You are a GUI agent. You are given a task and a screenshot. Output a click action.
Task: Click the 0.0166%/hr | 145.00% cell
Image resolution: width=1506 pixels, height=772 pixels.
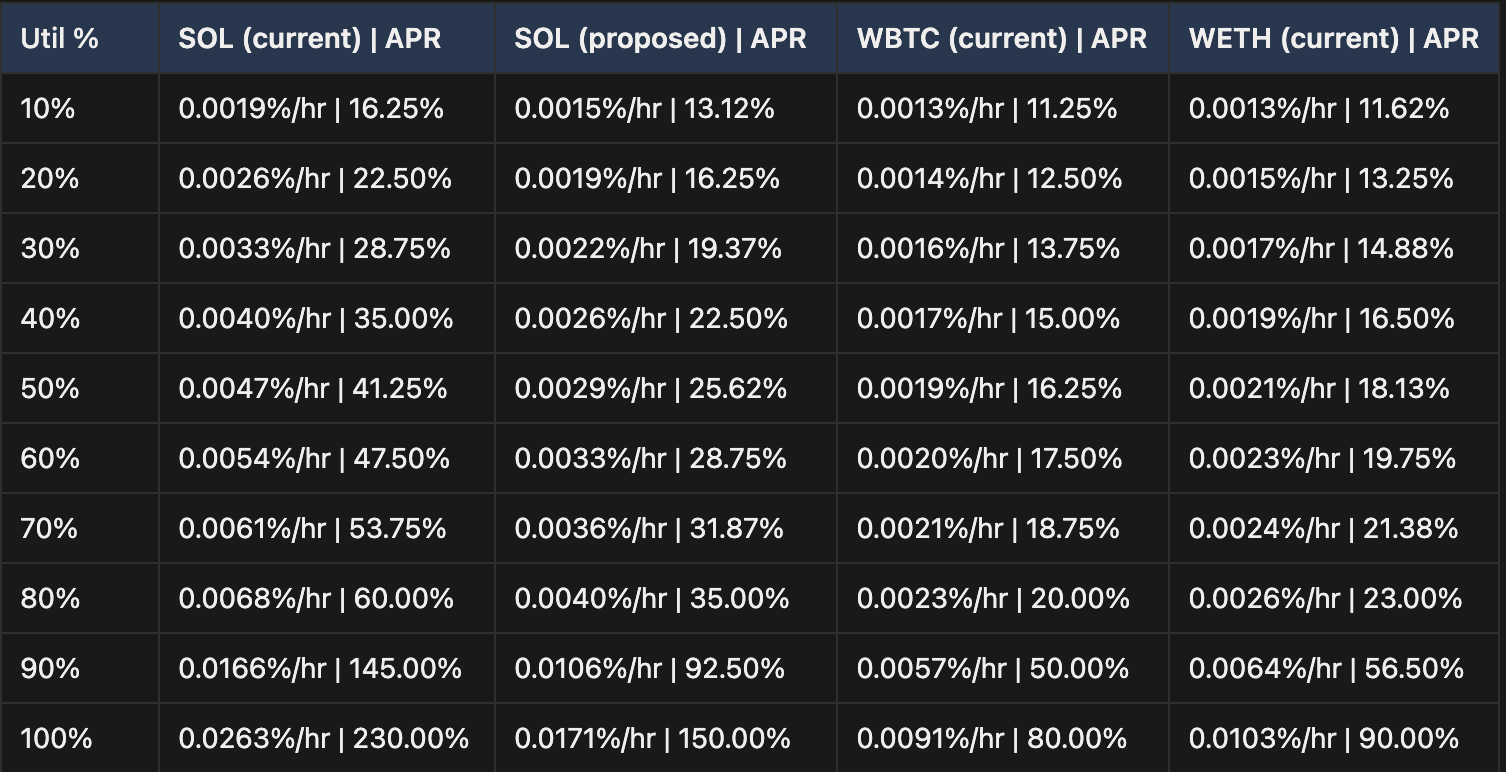[x=320, y=668]
